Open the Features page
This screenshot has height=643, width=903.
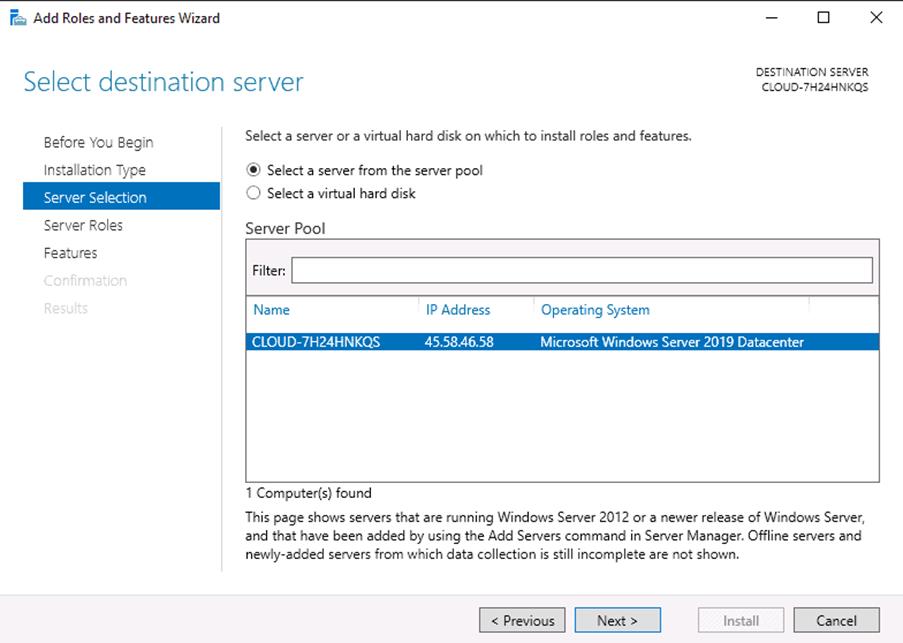pyautogui.click(x=70, y=253)
